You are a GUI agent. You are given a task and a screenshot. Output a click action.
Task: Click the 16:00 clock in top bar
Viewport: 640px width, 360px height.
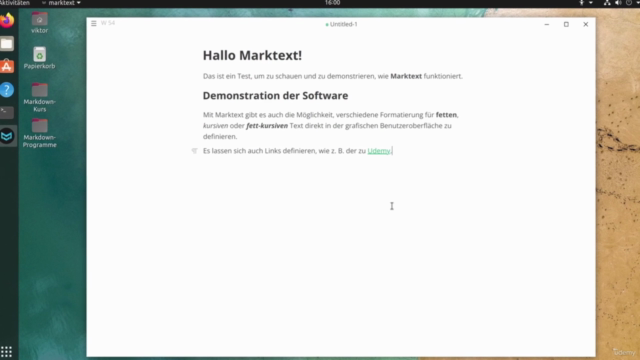(x=332, y=3)
